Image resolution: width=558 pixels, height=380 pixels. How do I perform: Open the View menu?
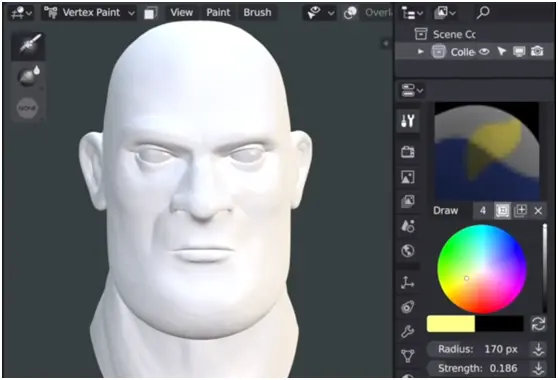(181, 12)
